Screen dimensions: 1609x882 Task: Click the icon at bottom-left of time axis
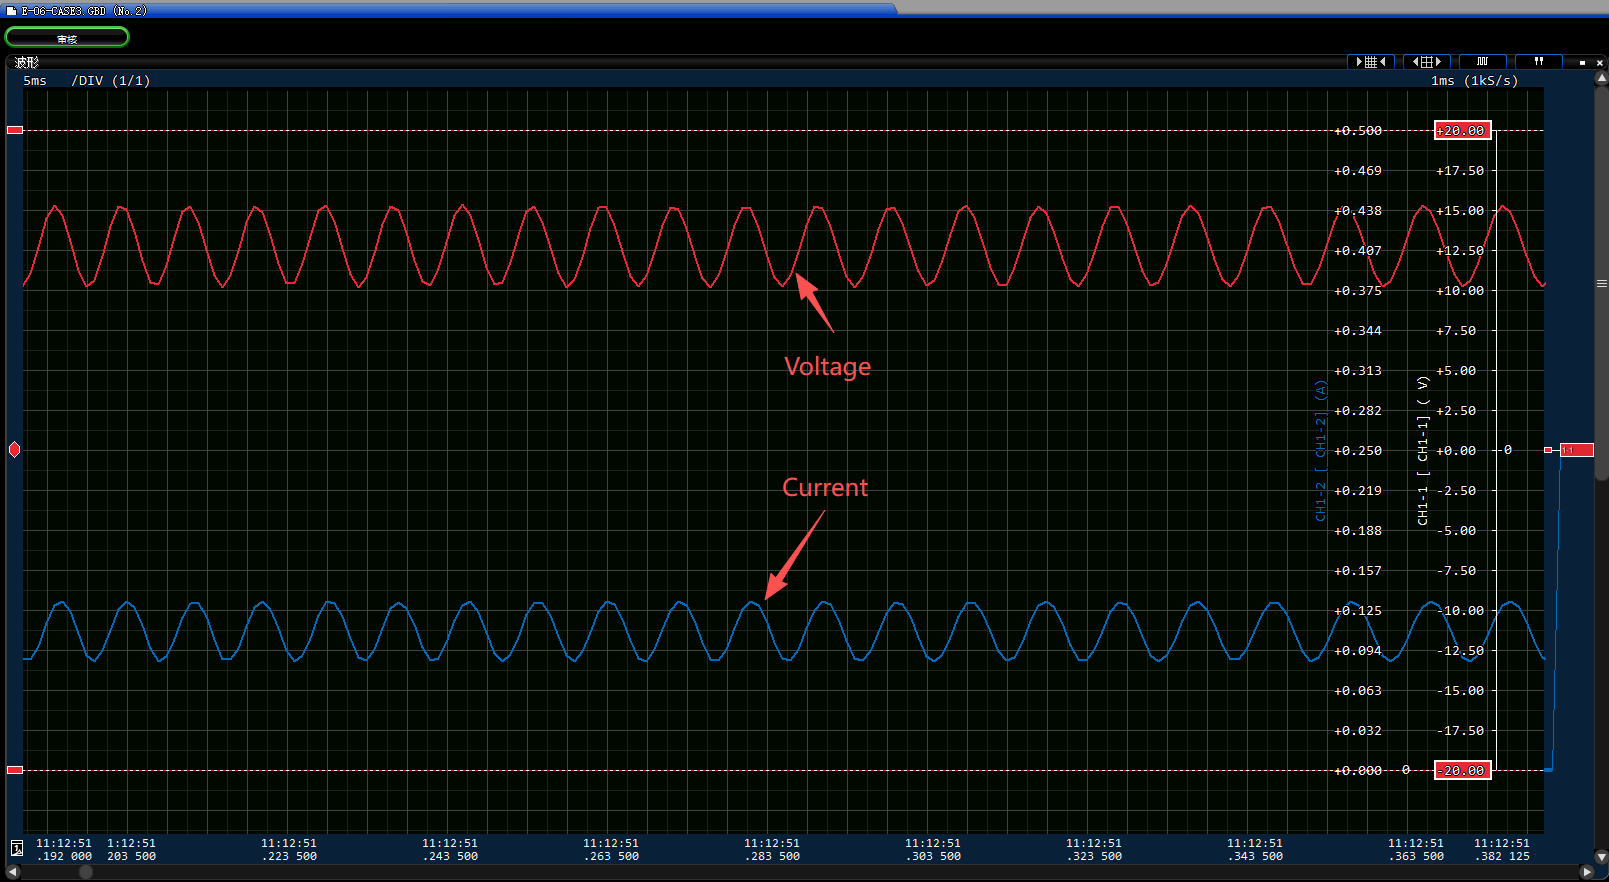click(x=16, y=848)
